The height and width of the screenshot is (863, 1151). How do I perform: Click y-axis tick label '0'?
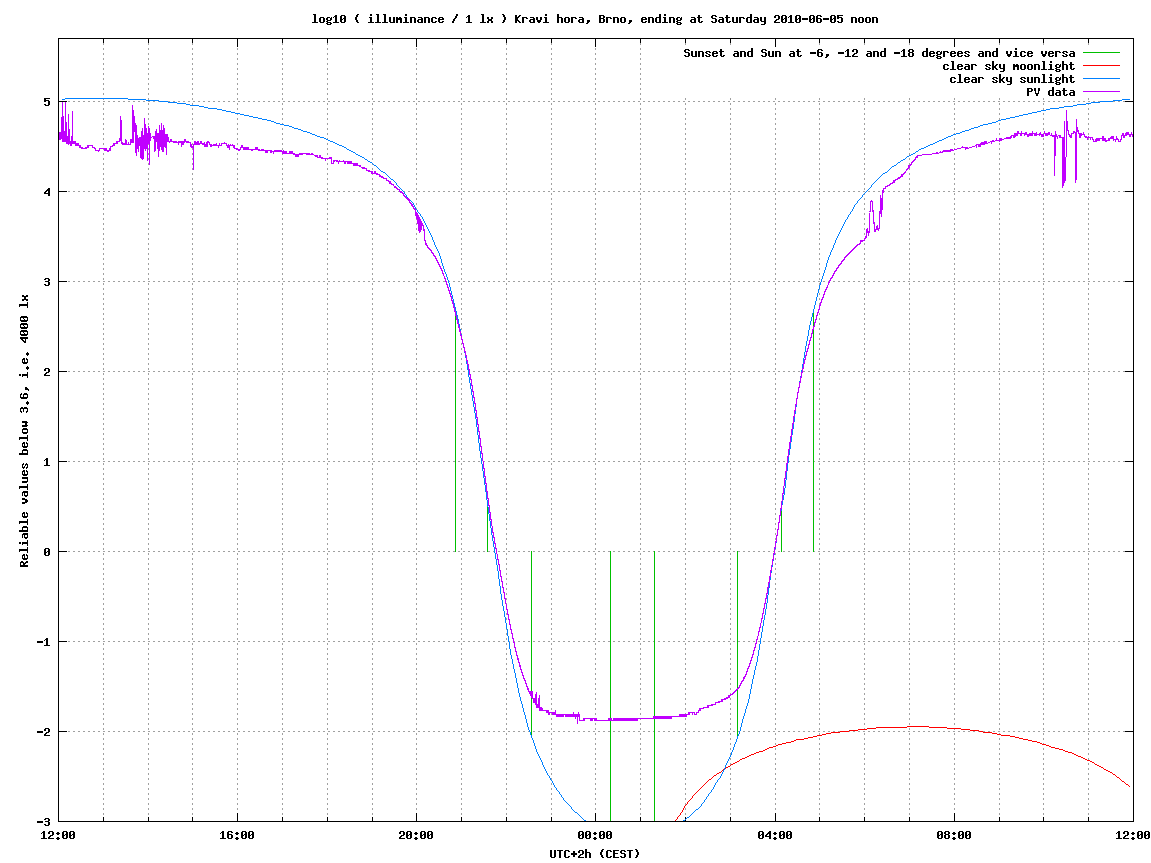pyautogui.click(x=47, y=552)
